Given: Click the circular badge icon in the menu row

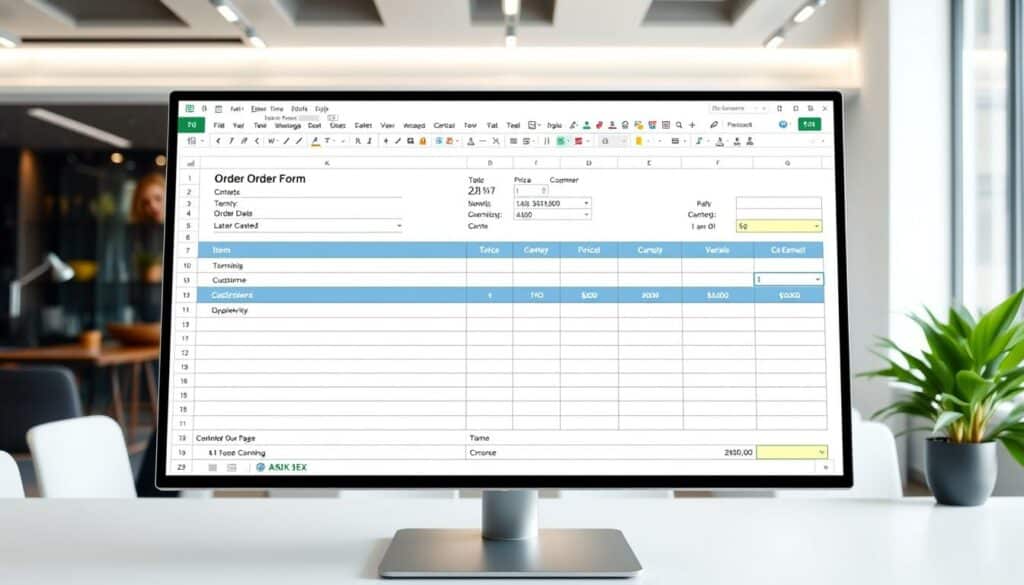Looking at the screenshot, I should (625, 125).
